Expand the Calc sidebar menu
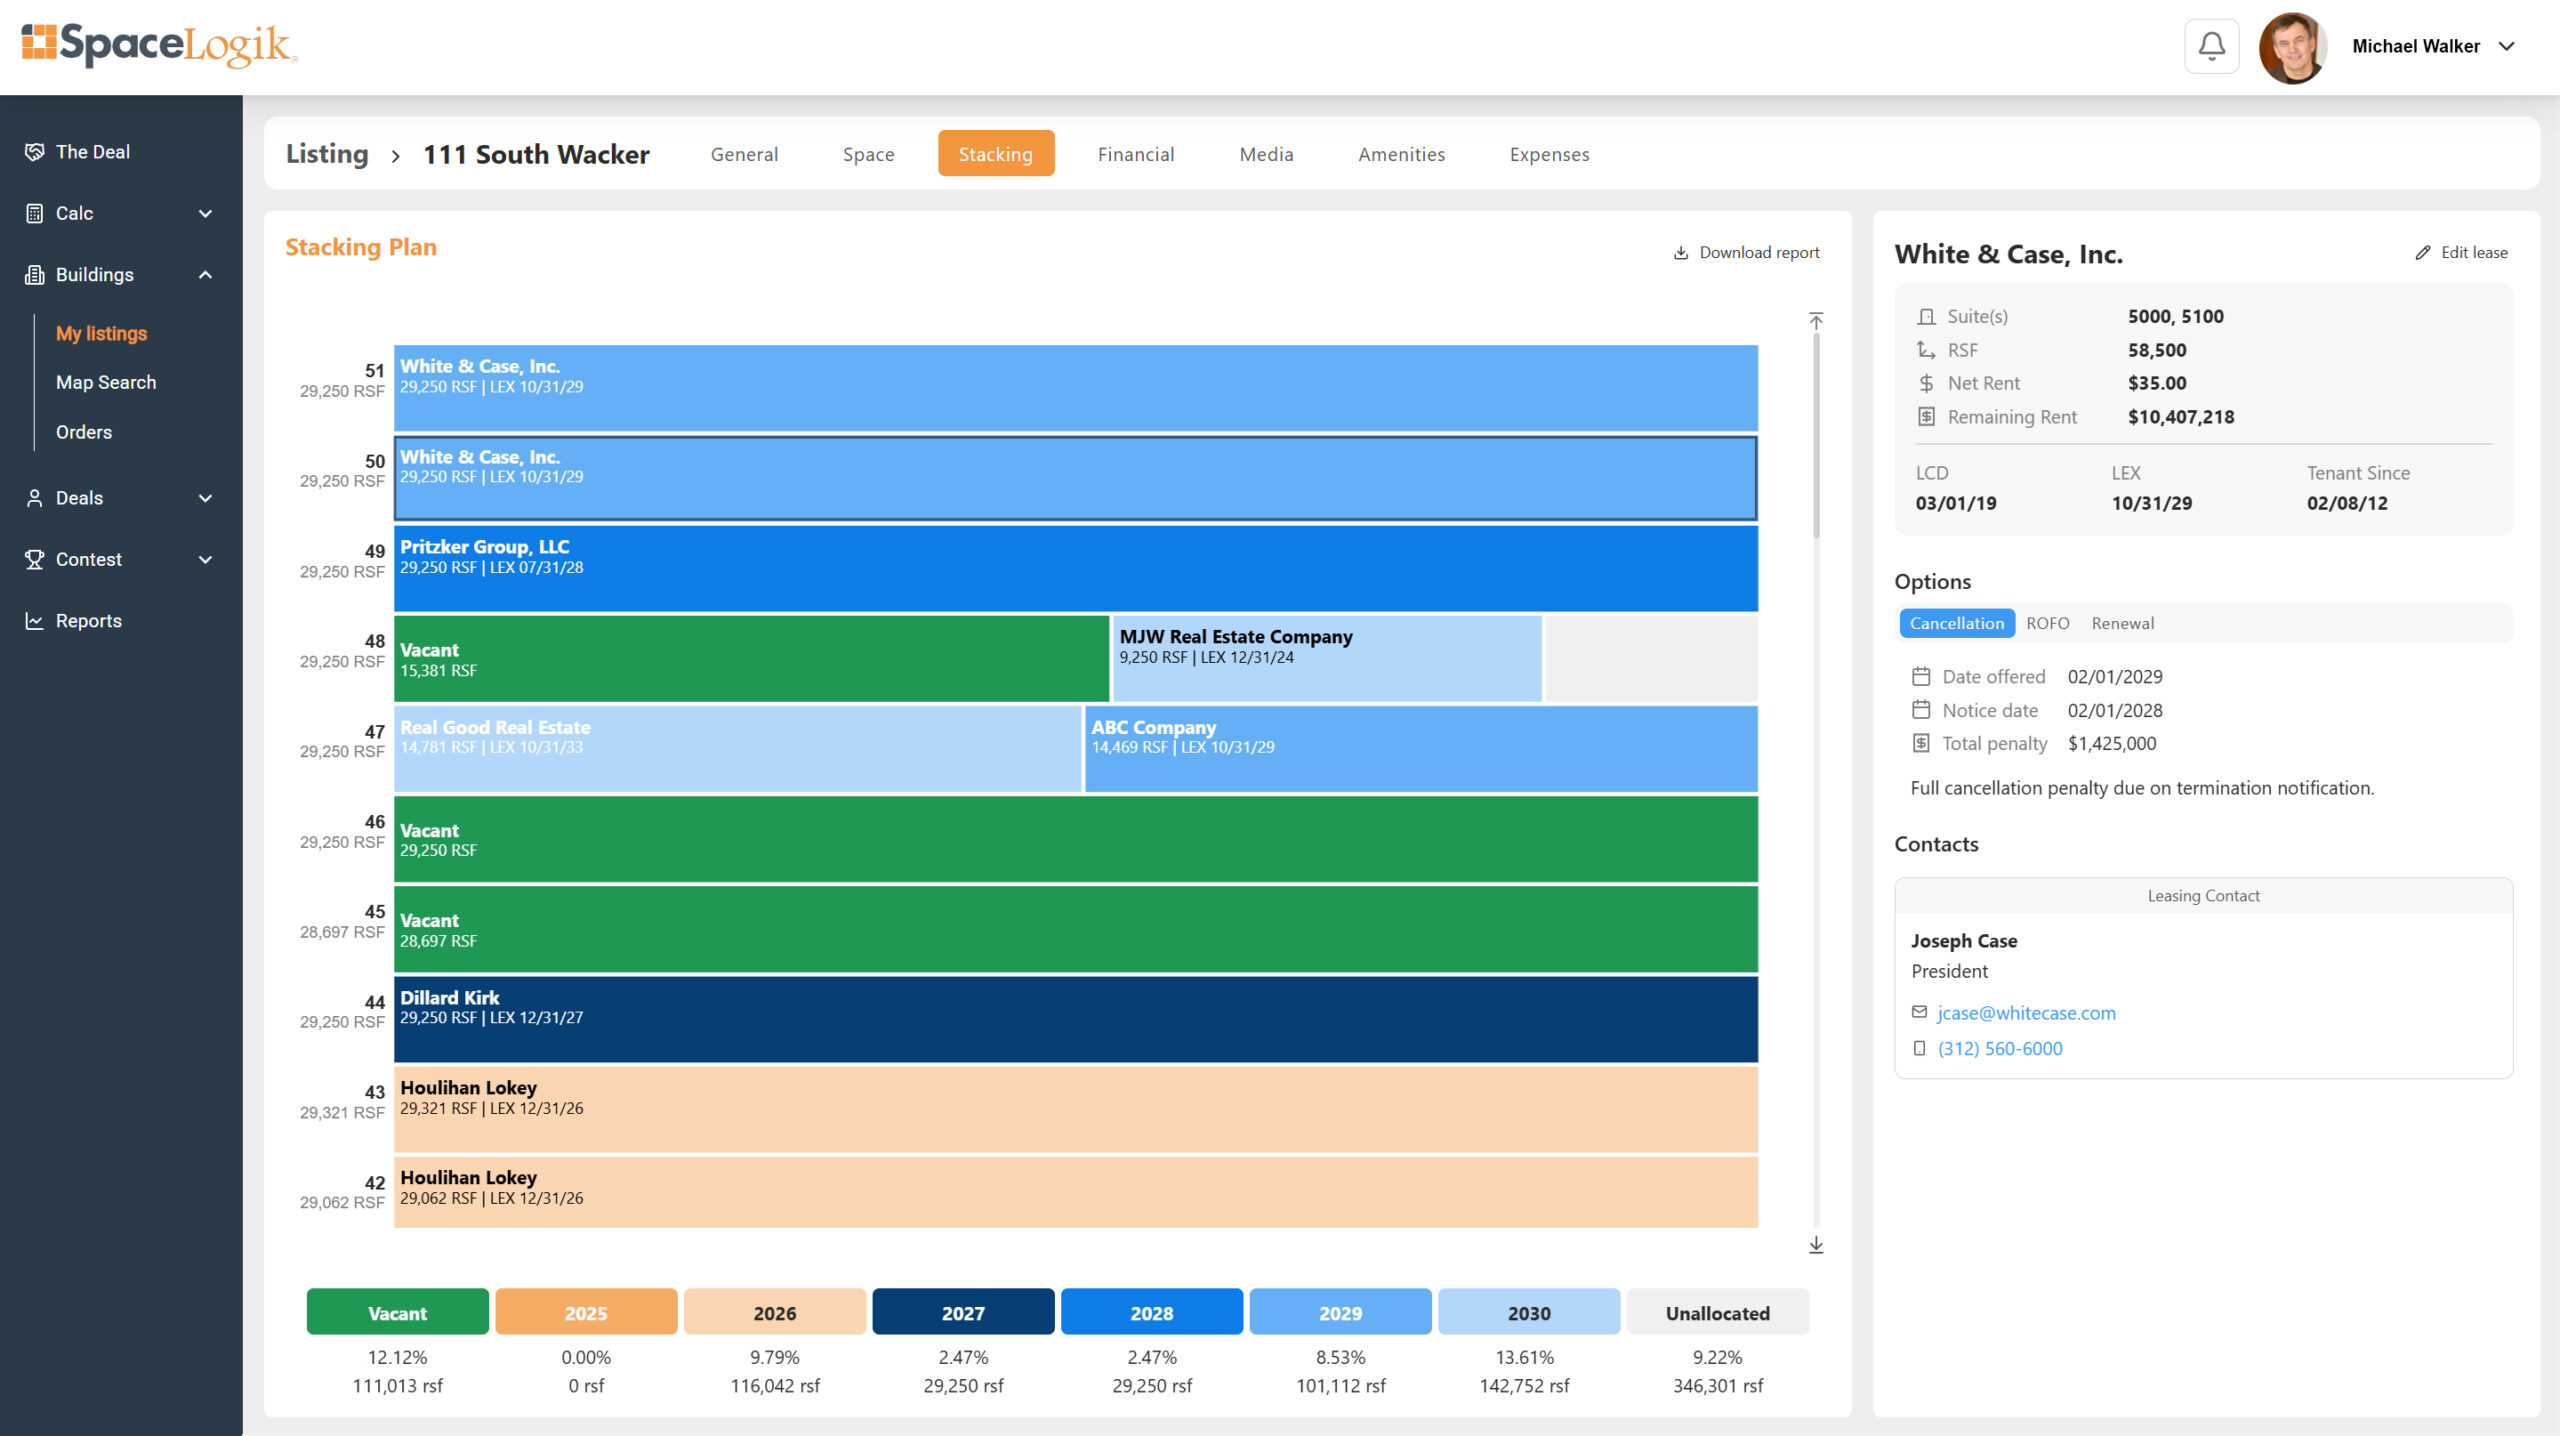The width and height of the screenshot is (2560, 1436). tap(205, 213)
